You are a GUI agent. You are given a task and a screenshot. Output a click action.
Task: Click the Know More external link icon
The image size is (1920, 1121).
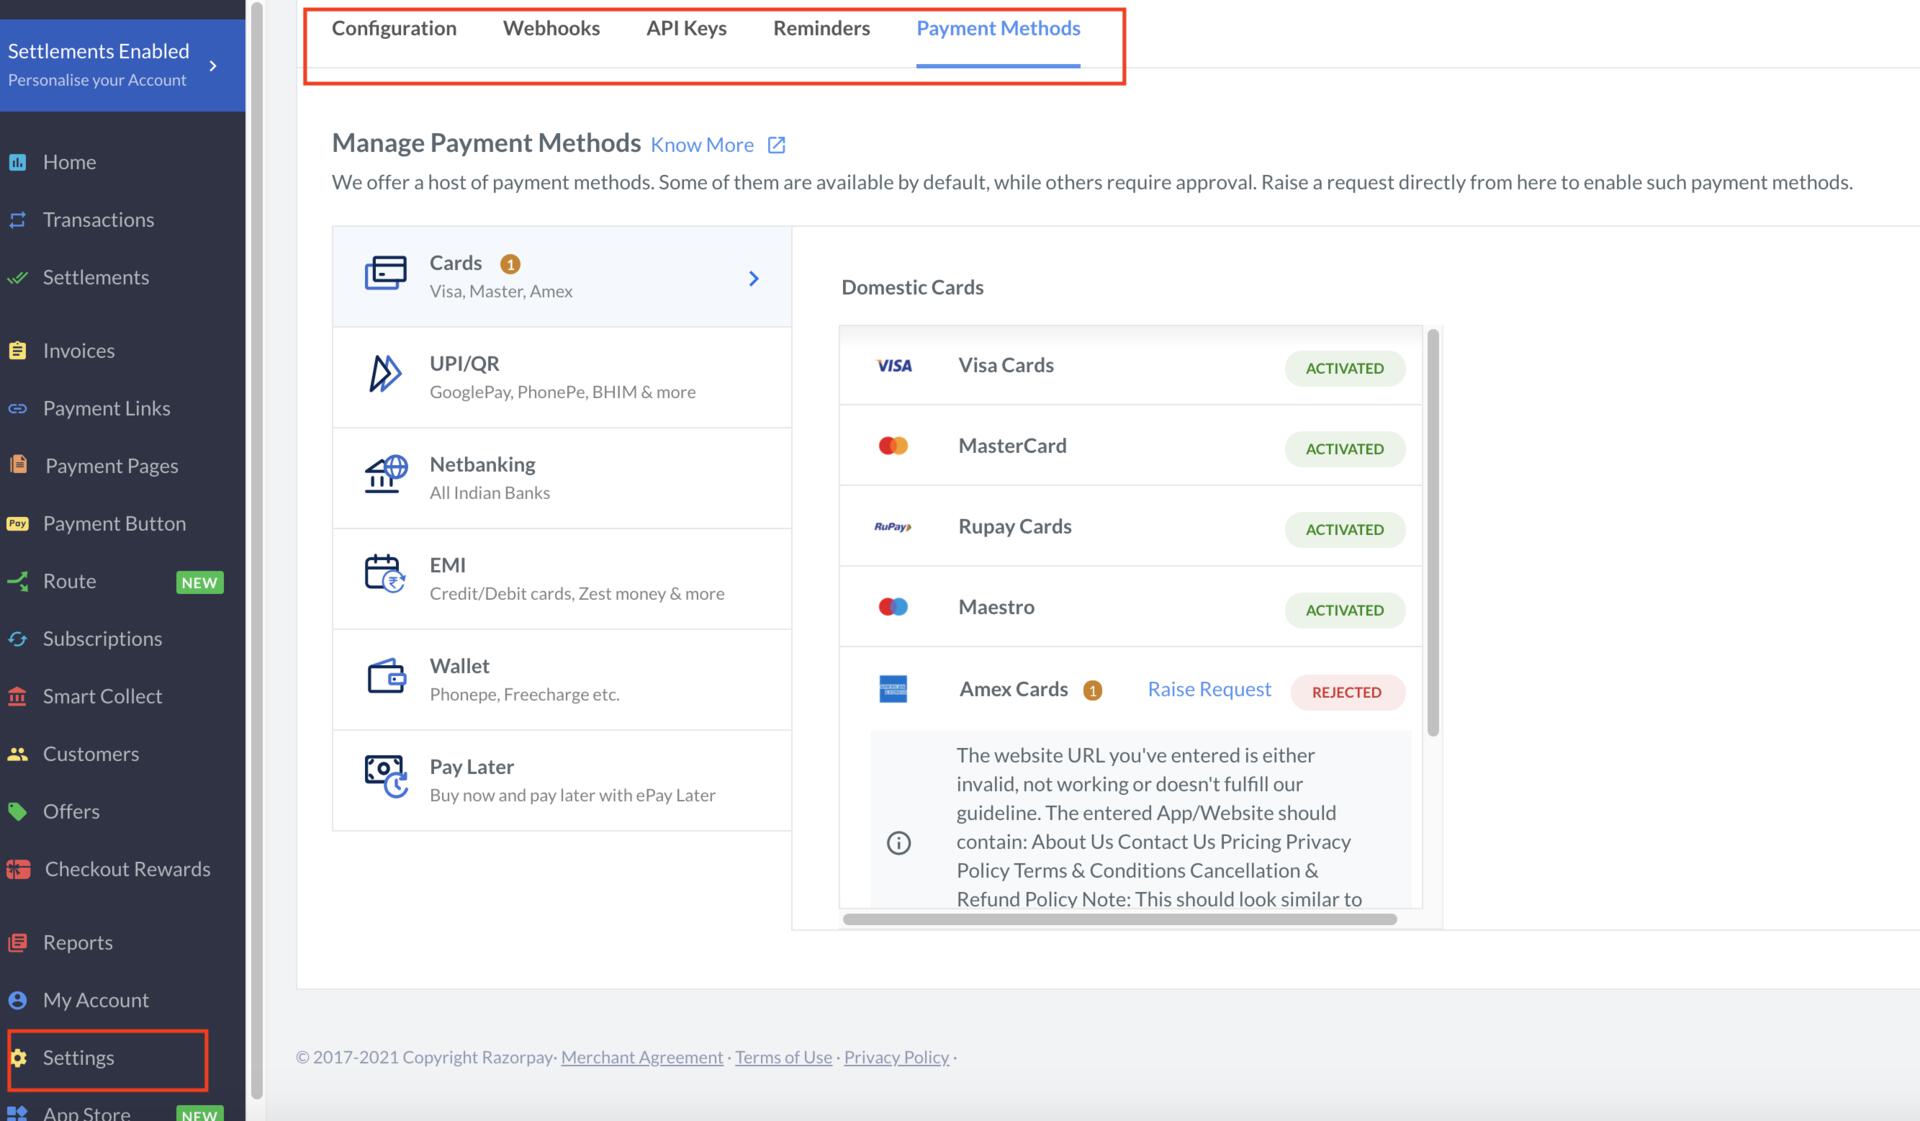pos(776,145)
